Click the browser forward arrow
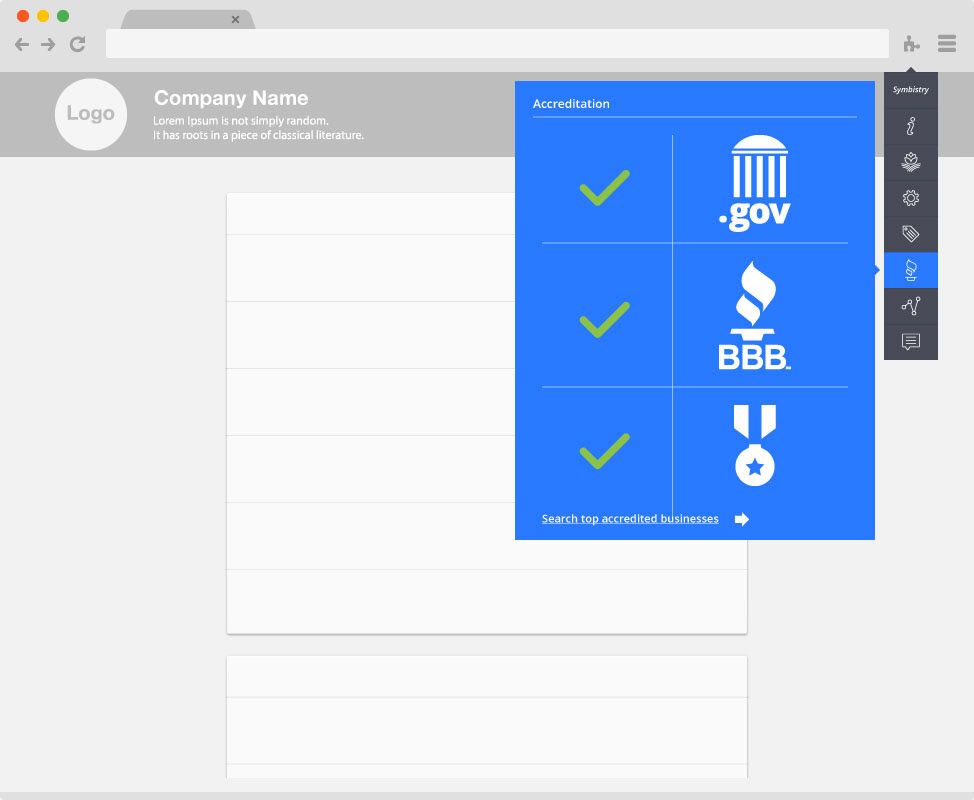The width and height of the screenshot is (974, 800). click(x=48, y=44)
